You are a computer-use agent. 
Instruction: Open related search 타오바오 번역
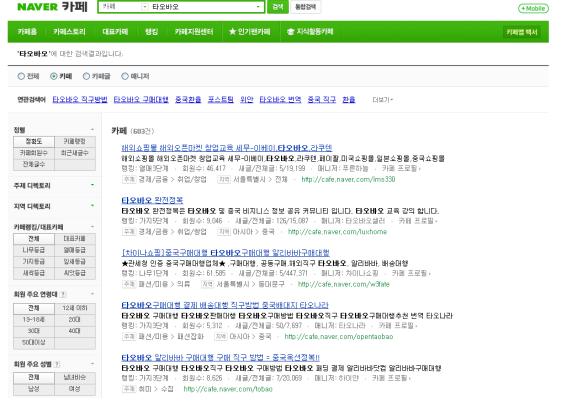tap(280, 99)
